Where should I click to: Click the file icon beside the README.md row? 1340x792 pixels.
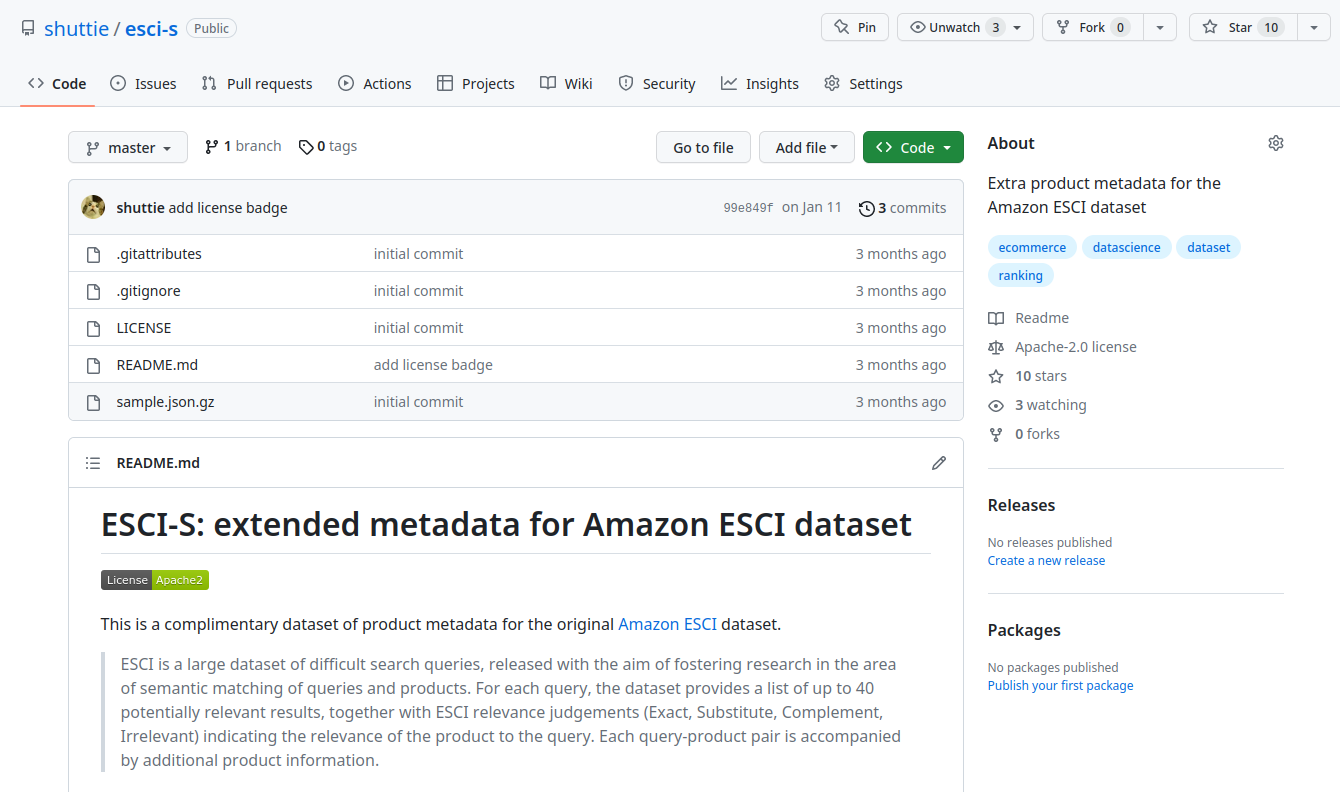click(93, 365)
